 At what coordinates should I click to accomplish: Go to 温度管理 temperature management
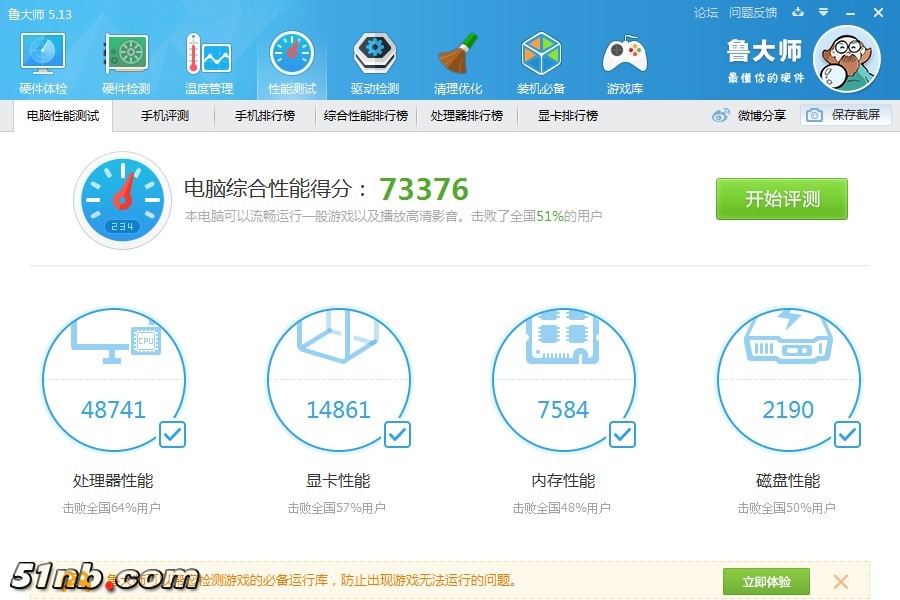coord(208,62)
